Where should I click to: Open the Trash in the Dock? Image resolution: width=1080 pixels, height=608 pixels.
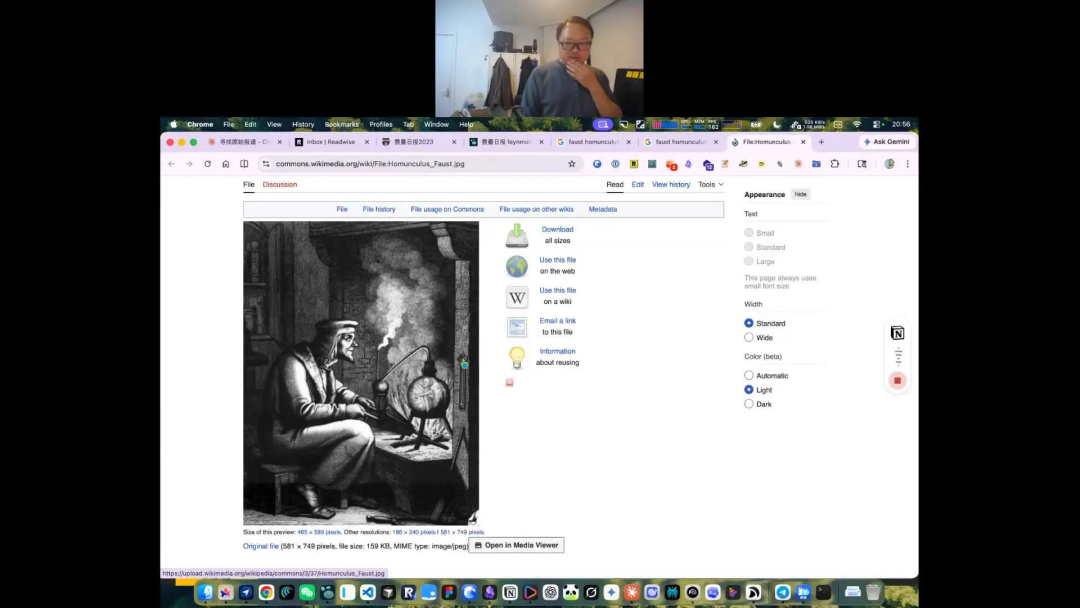click(x=873, y=592)
